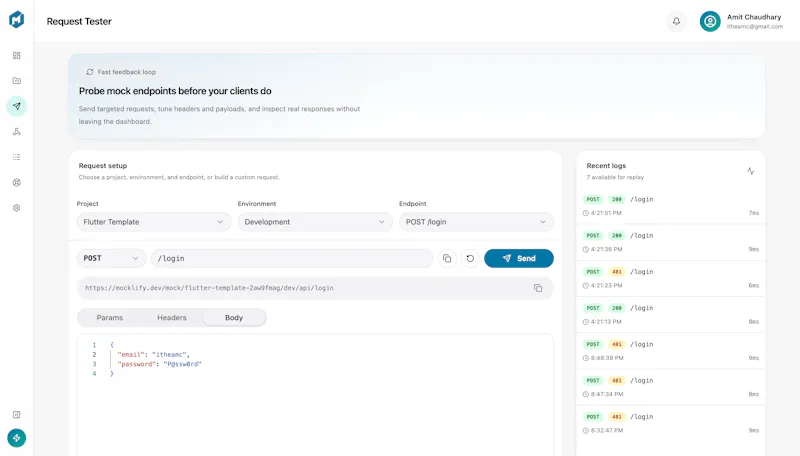The height and width of the screenshot is (456, 800).
Task: Click the mocklify.dev mock URL text
Action: 209,288
